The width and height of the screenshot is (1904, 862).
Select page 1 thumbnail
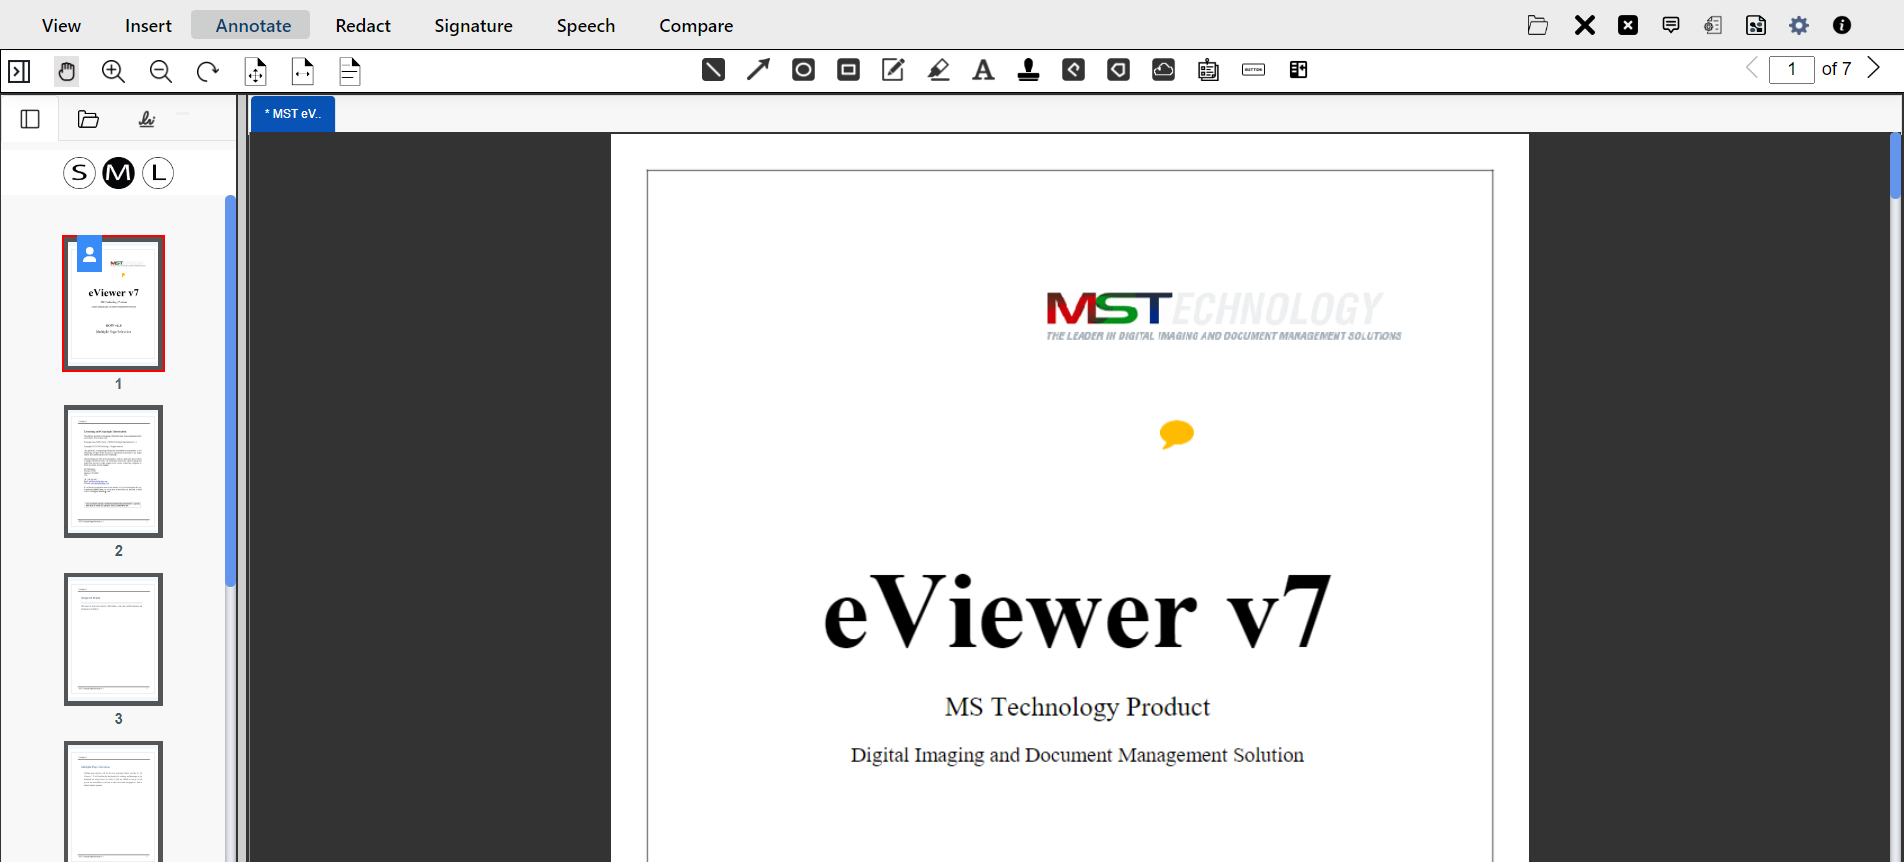pyautogui.click(x=113, y=304)
